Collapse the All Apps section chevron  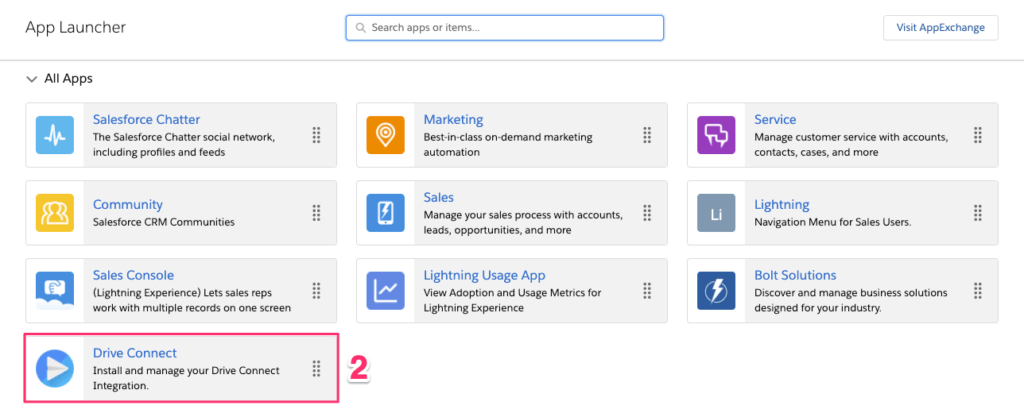[31, 79]
